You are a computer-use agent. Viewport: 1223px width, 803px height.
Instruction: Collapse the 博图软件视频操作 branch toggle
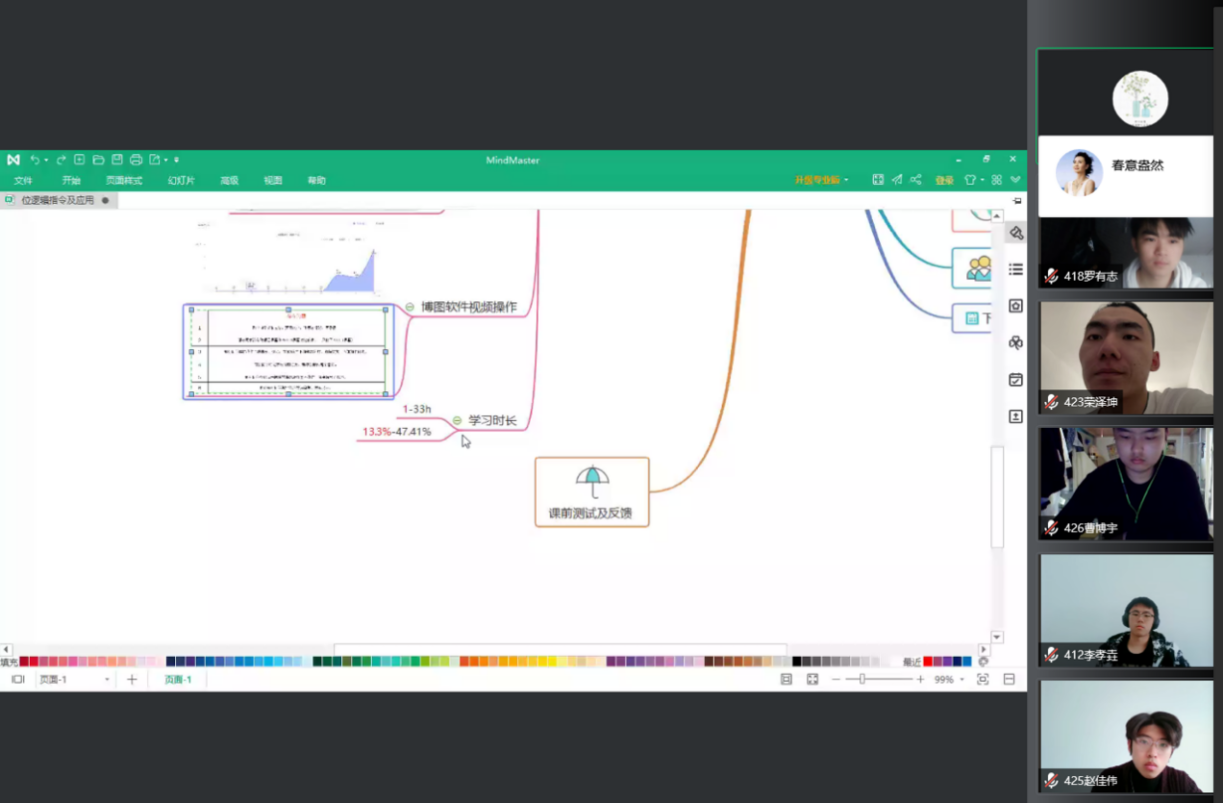410,307
